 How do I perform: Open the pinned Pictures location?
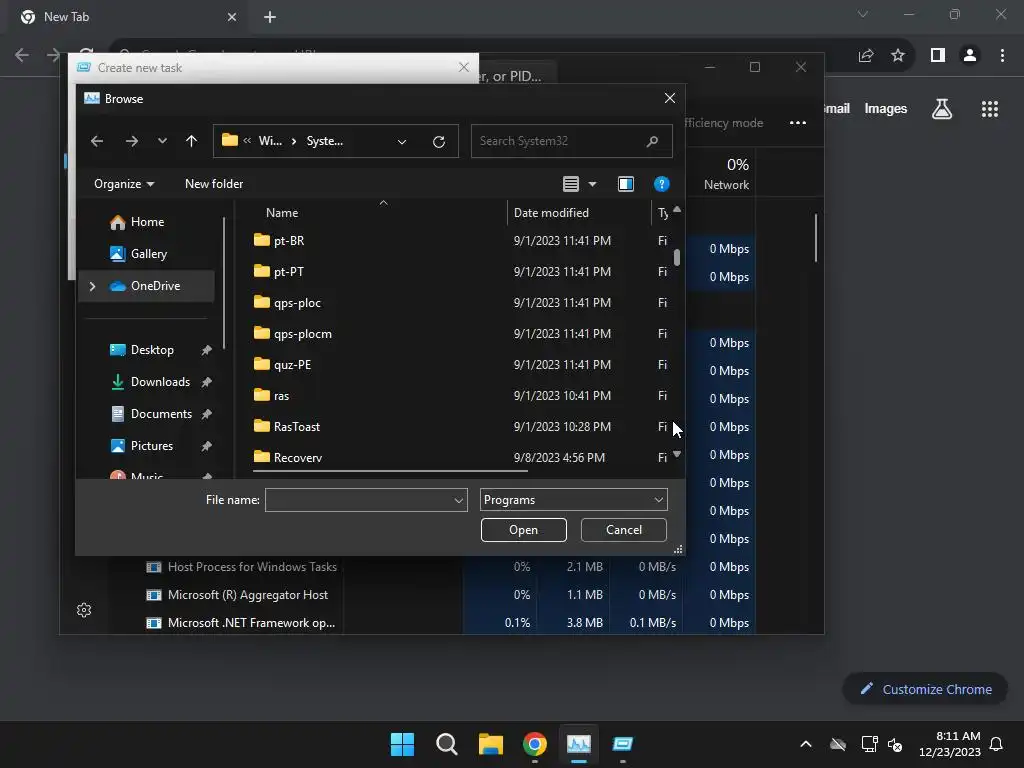(152, 446)
